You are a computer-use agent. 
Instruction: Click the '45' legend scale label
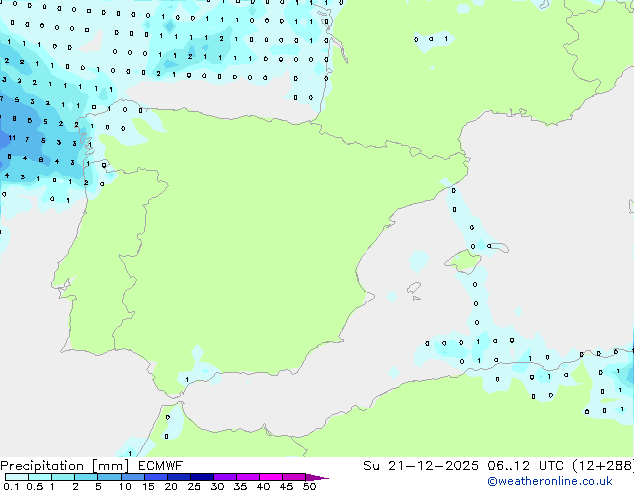click(286, 486)
